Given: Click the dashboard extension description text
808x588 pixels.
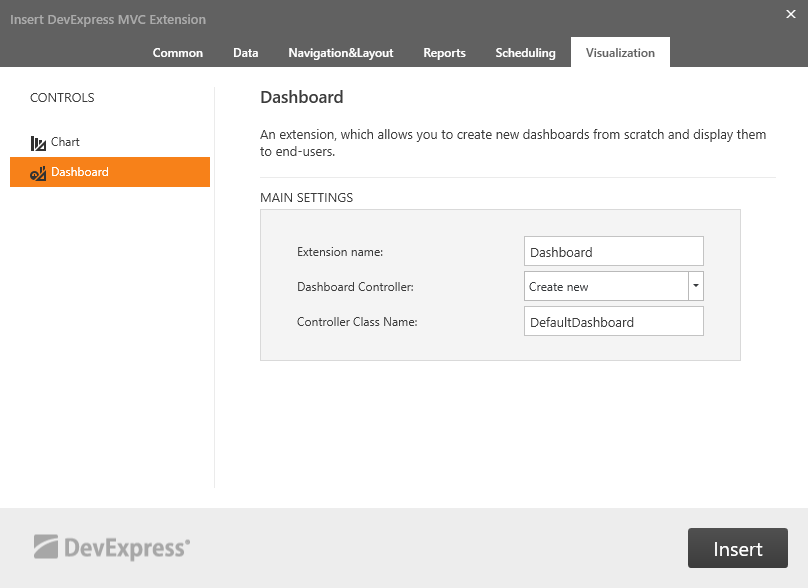Looking at the screenshot, I should click(513, 143).
